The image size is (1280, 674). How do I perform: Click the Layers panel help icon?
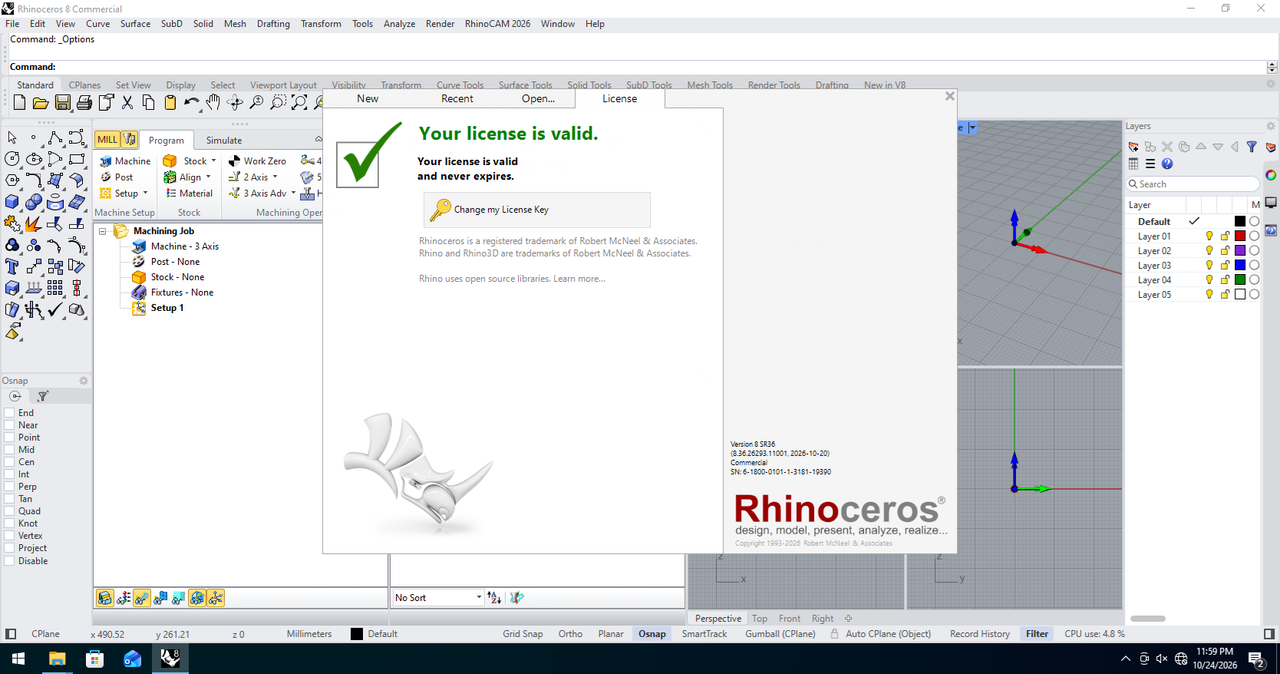(x=1167, y=164)
